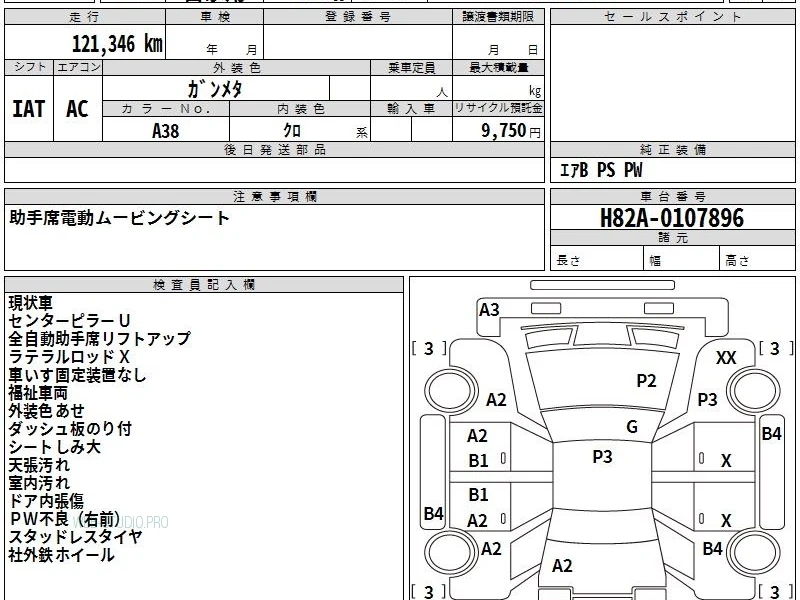
Task: Click the 純正装備 header
Action: tap(672, 150)
